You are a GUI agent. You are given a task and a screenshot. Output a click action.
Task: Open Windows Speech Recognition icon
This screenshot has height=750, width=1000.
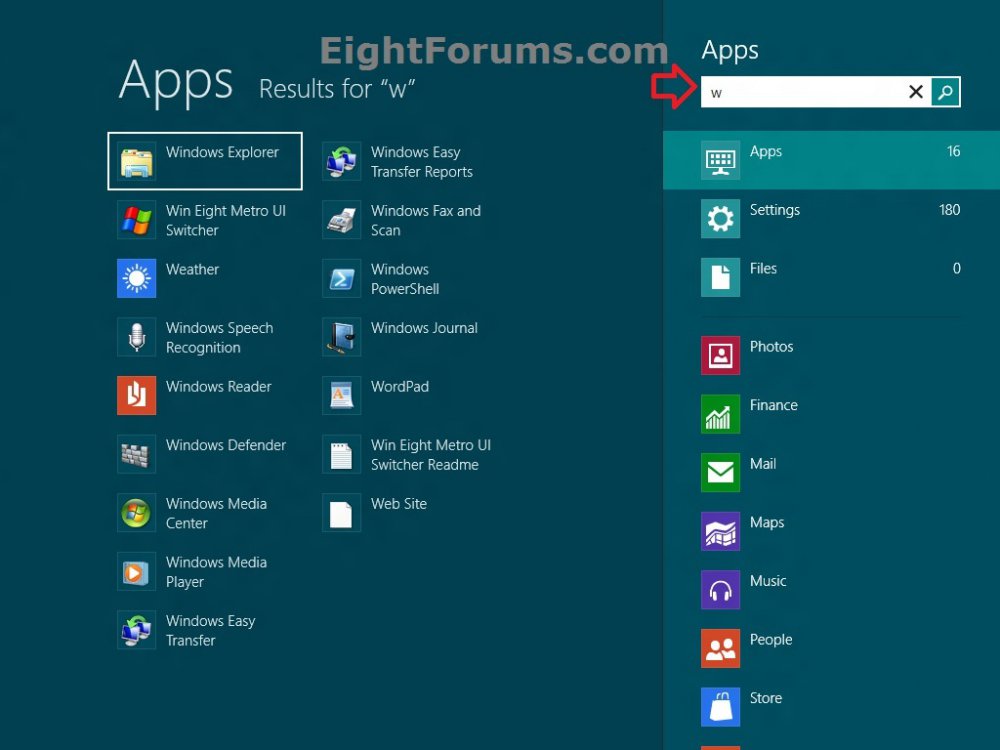point(137,337)
